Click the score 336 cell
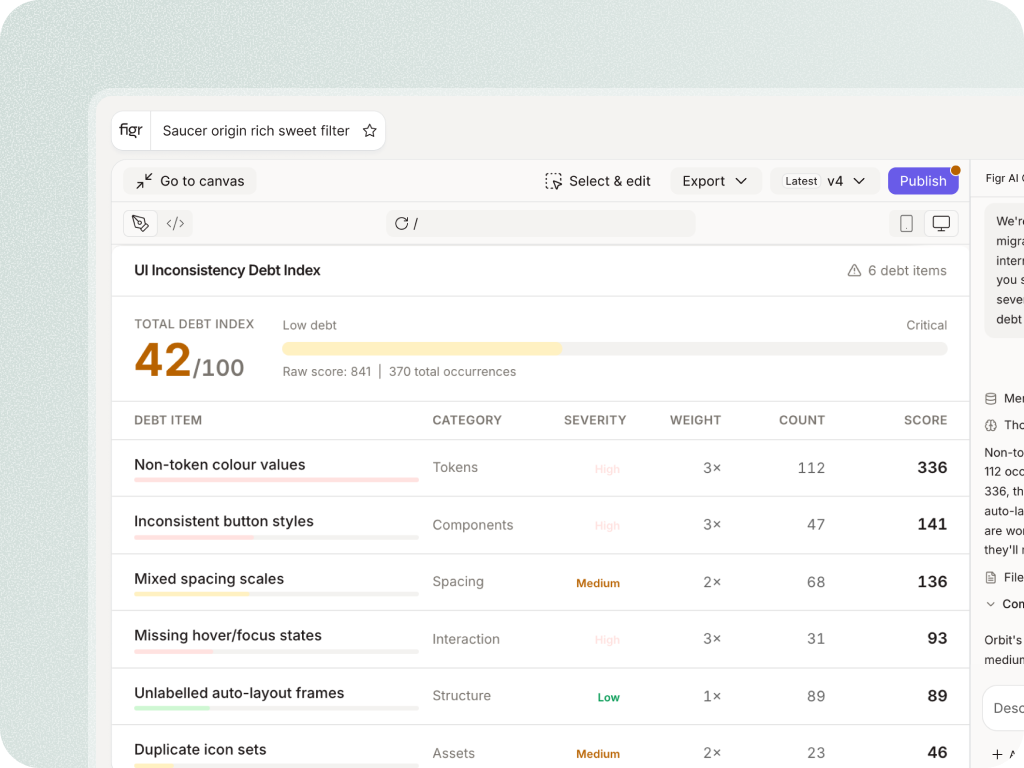Viewport: 1024px width, 768px height. (x=932, y=468)
